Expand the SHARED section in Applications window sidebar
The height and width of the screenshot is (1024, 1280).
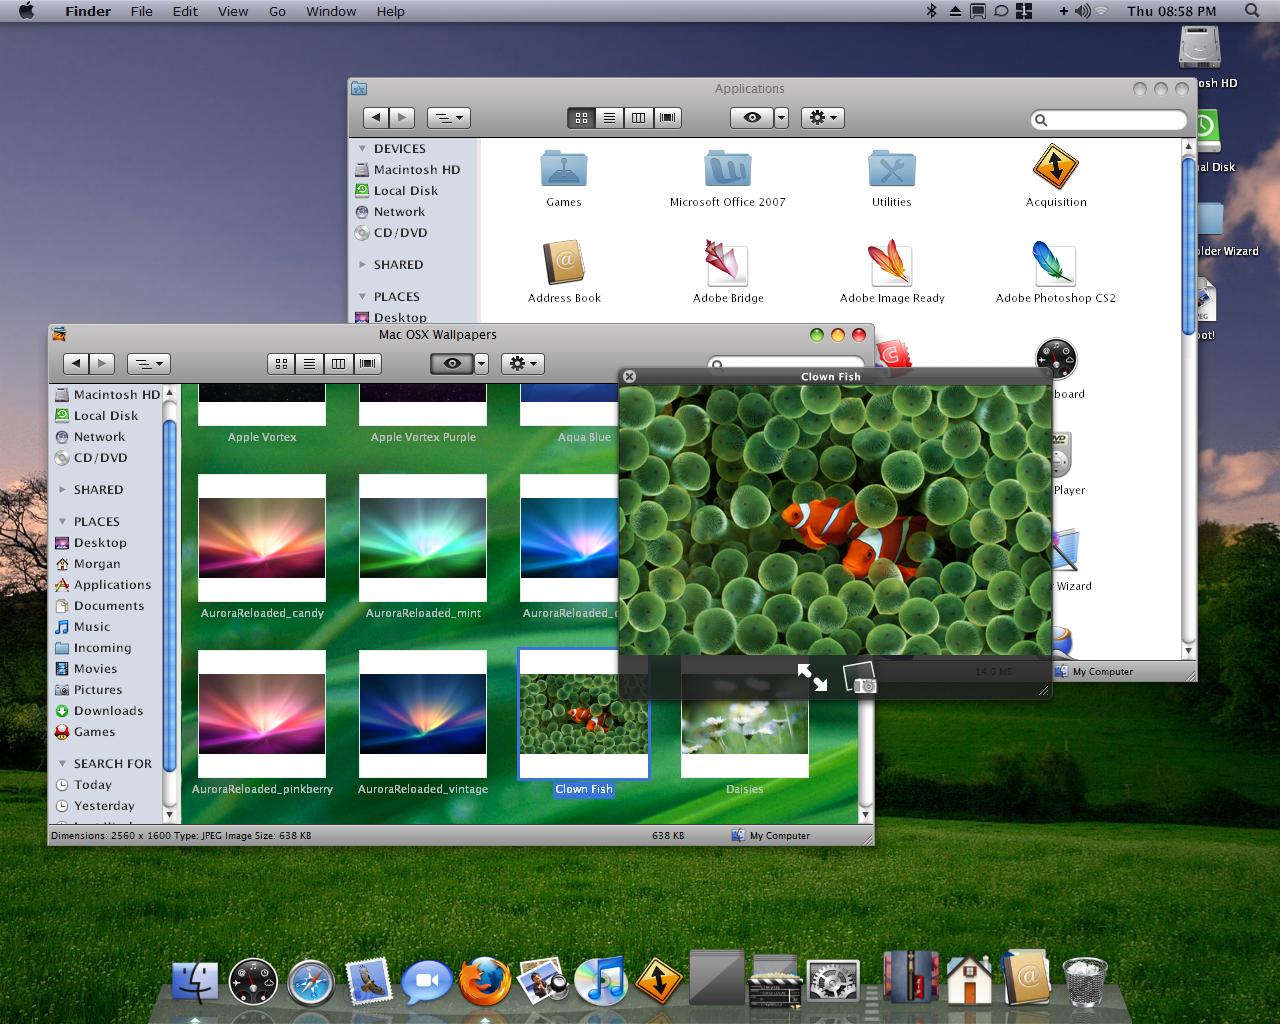tap(362, 265)
